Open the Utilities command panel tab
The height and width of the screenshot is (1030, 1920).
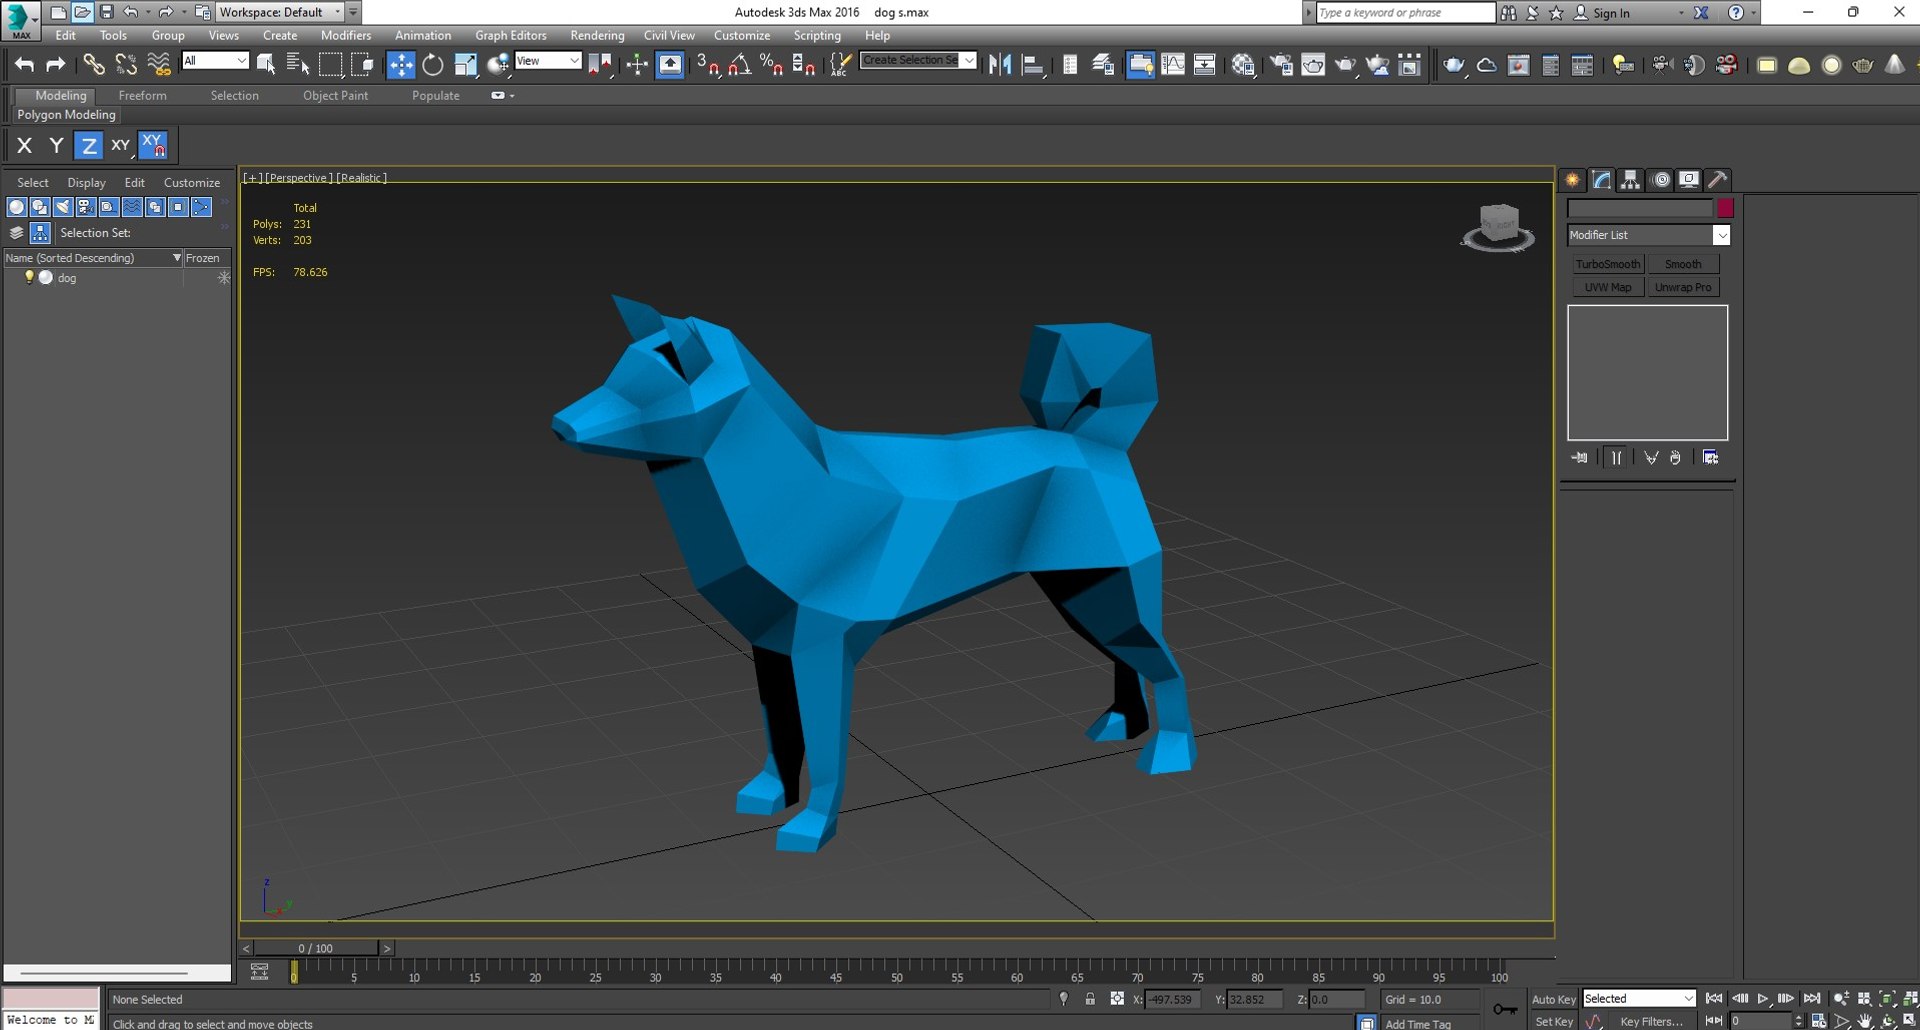pyautogui.click(x=1718, y=180)
